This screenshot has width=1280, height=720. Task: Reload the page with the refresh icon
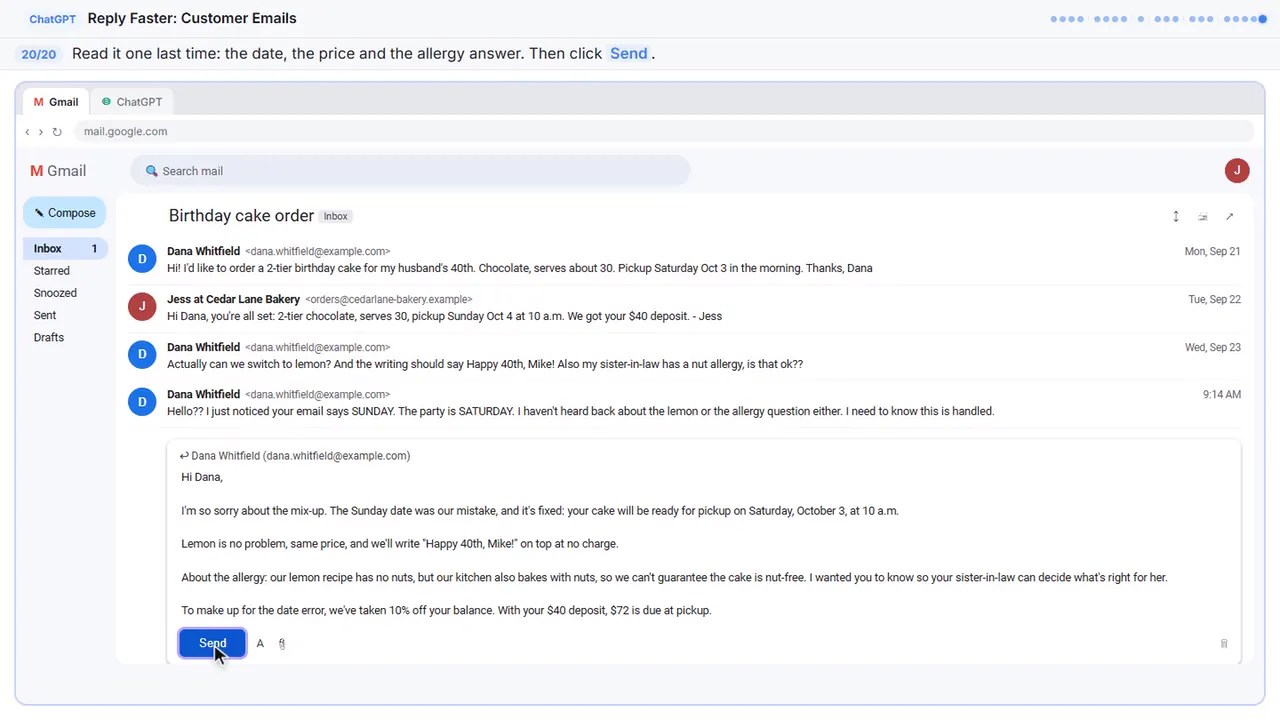57,132
